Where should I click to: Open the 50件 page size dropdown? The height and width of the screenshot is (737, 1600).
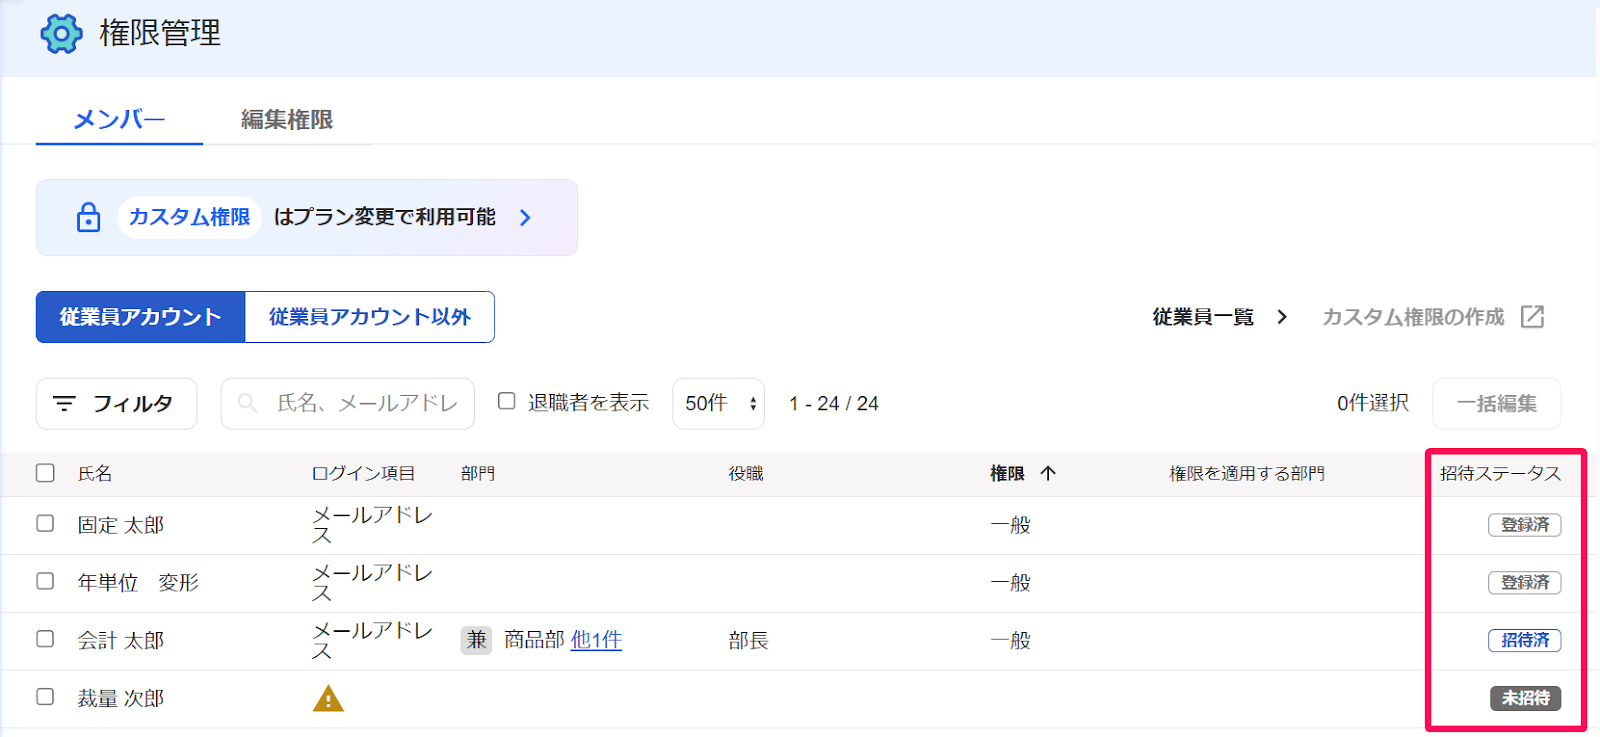tap(719, 404)
